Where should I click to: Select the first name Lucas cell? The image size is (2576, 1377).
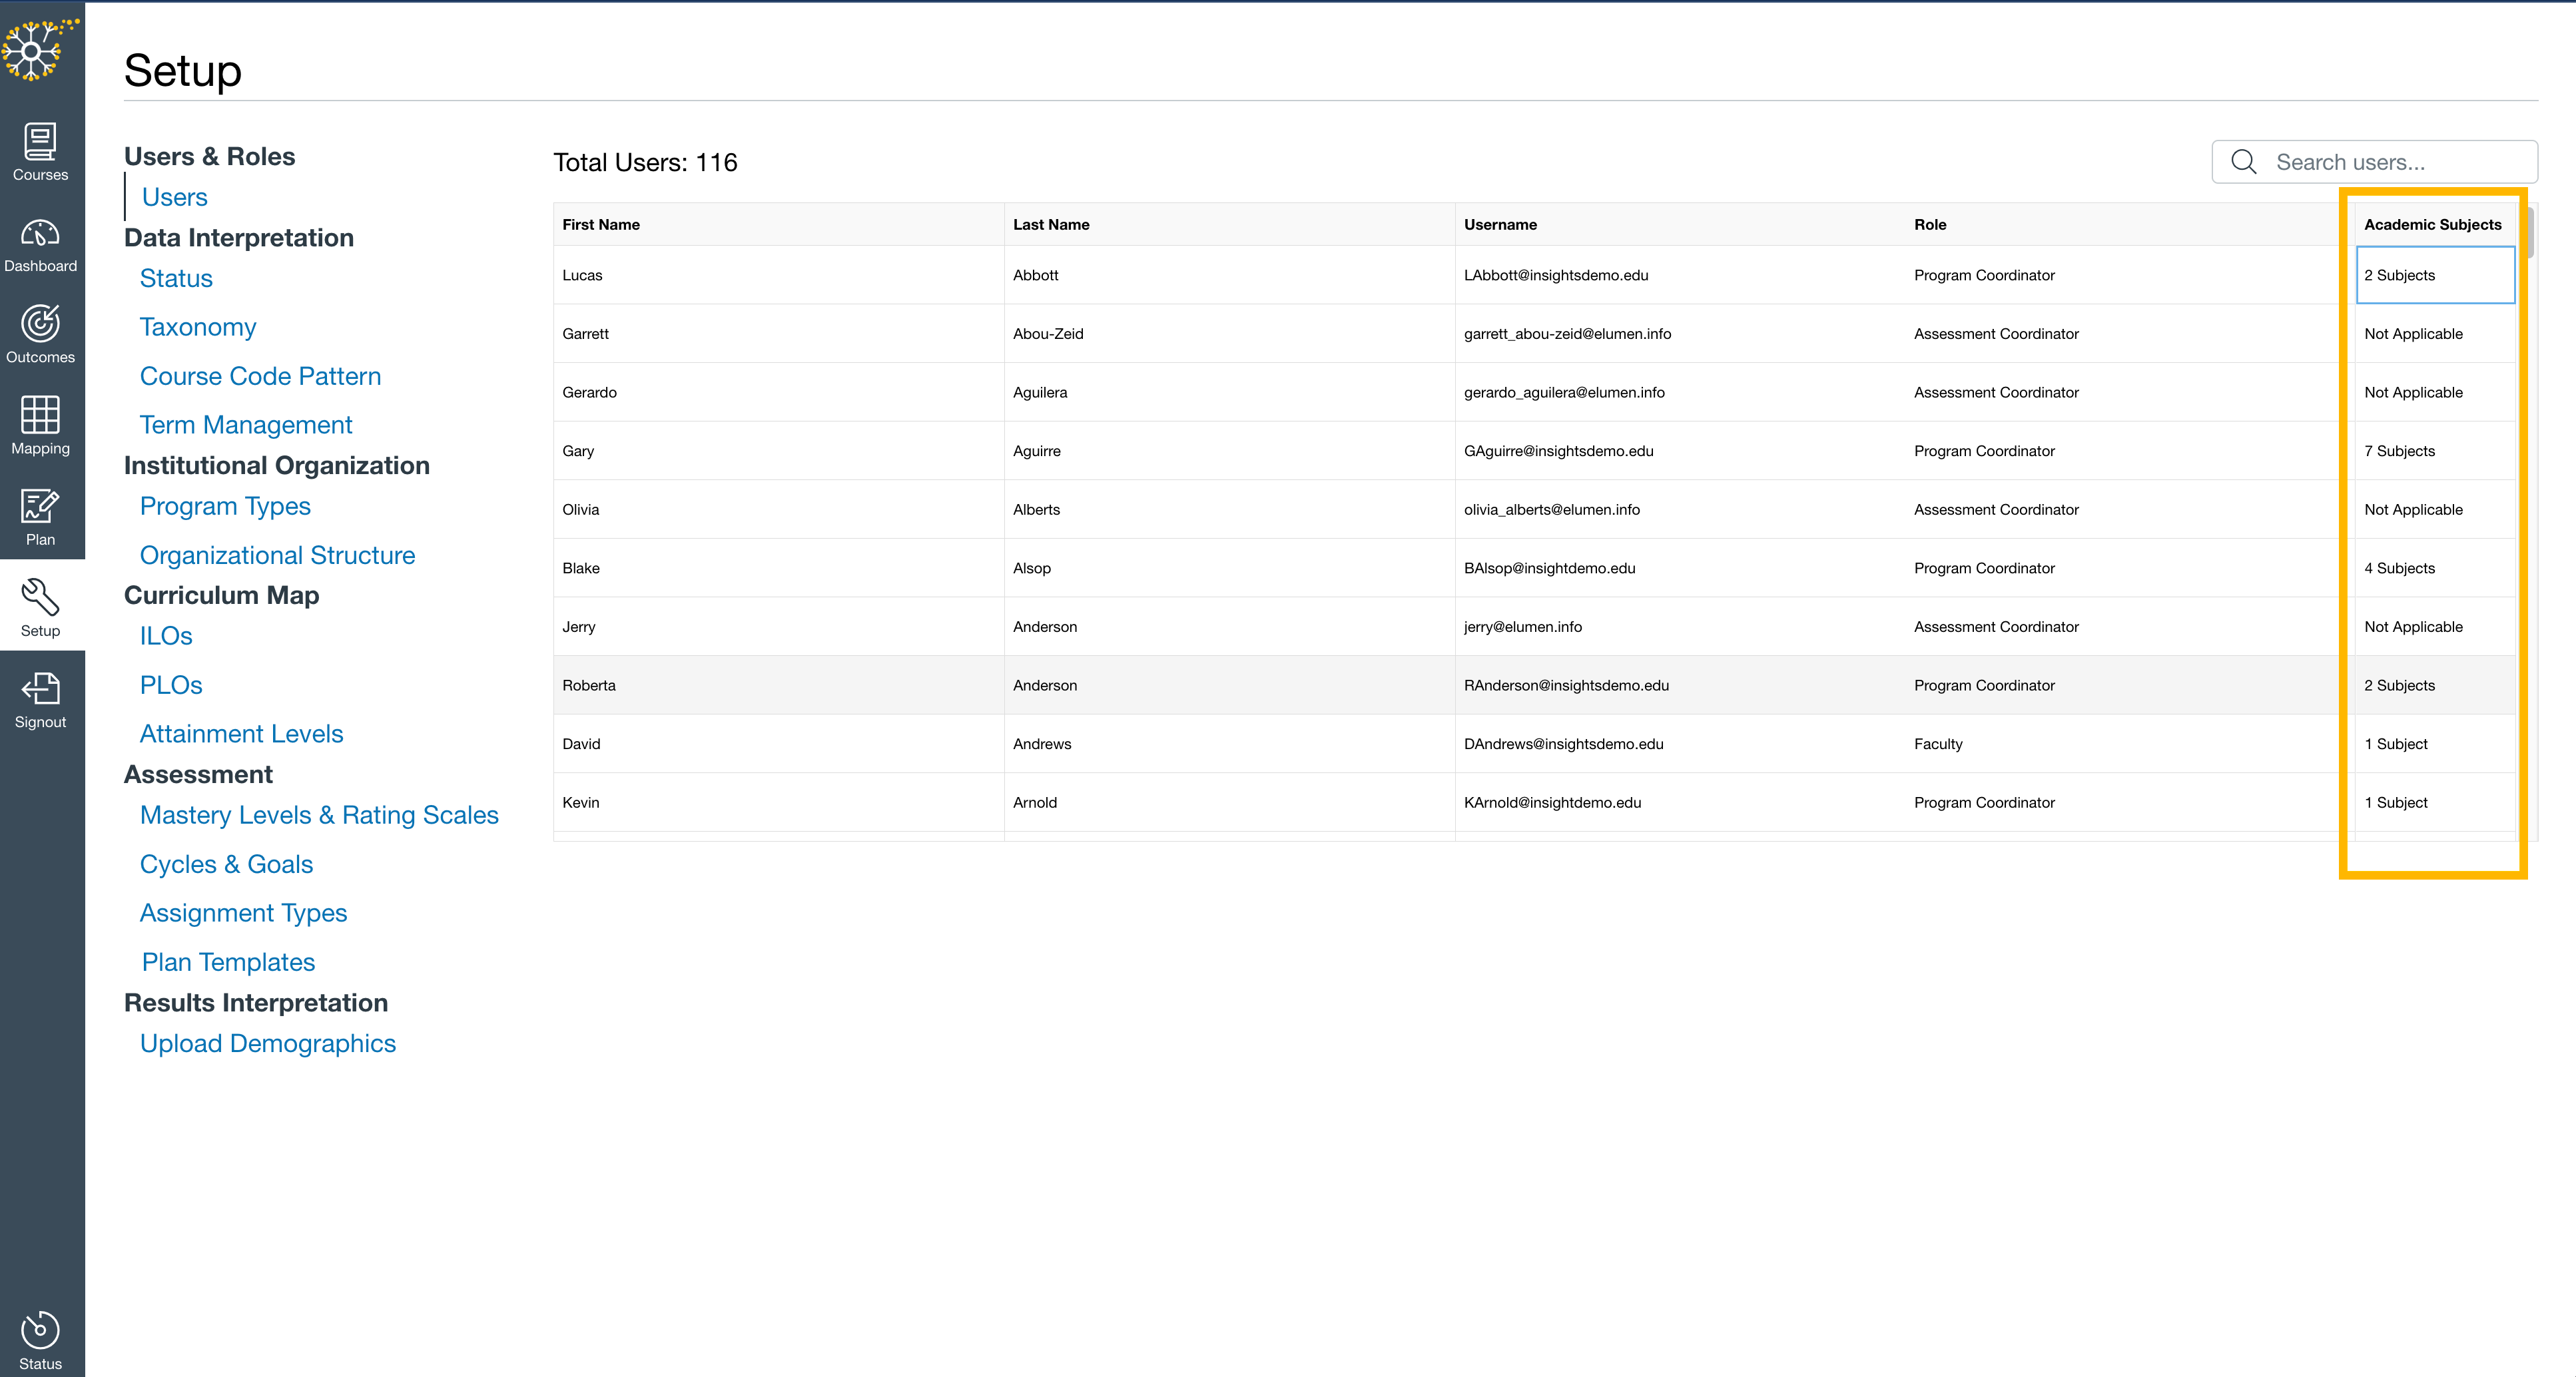click(778, 275)
